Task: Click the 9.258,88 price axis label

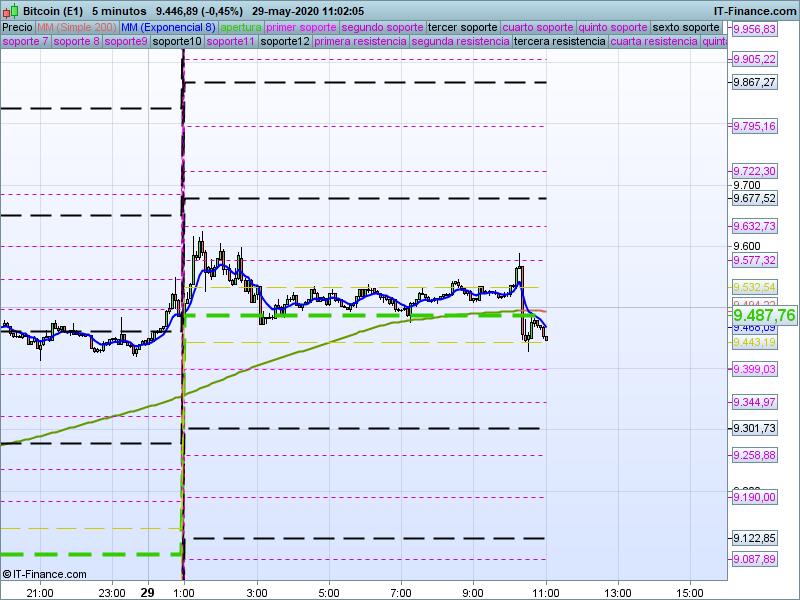Action: 754,455
